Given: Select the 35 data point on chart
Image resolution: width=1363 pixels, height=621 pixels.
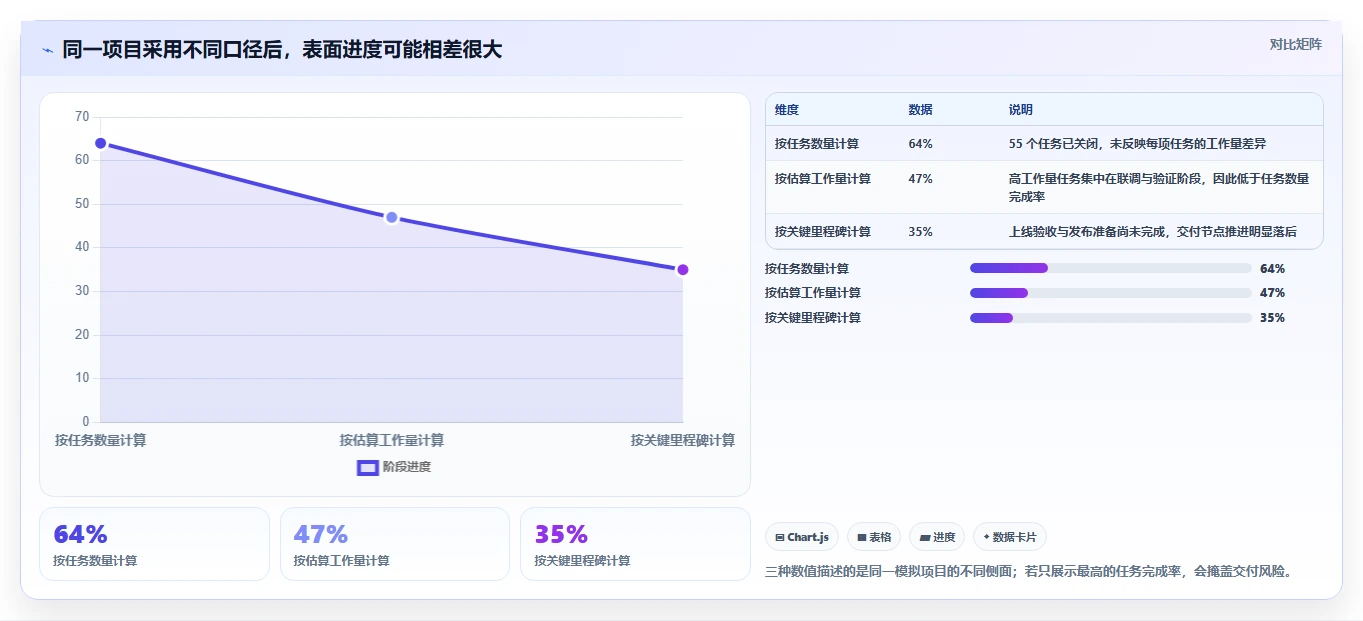Looking at the screenshot, I should click(x=683, y=269).
